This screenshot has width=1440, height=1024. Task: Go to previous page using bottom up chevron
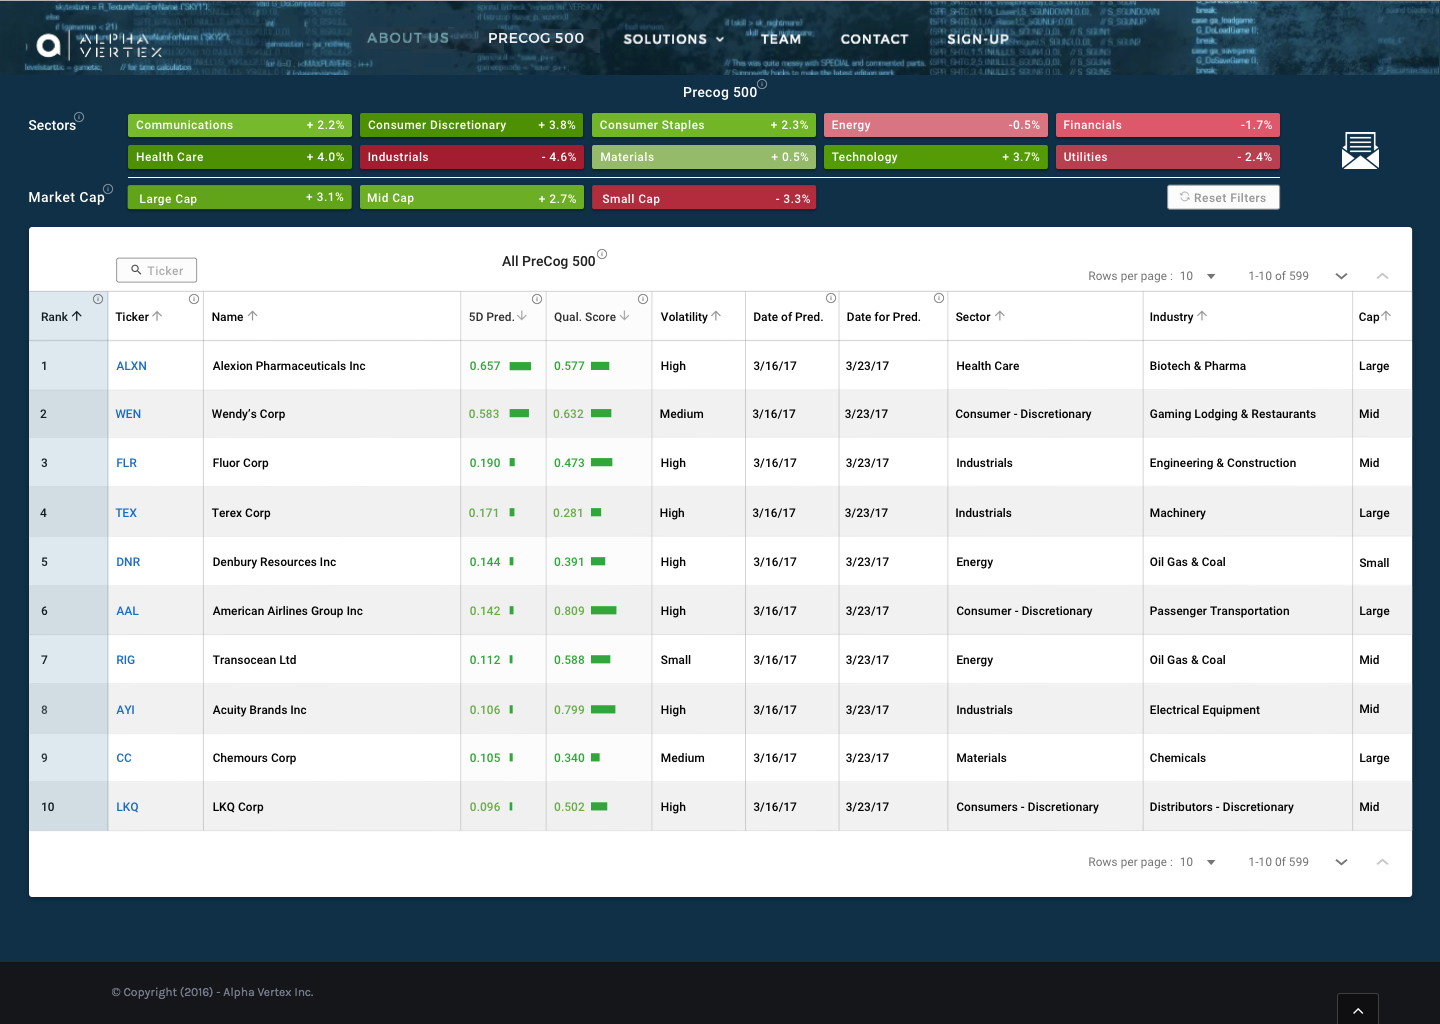tap(1382, 862)
